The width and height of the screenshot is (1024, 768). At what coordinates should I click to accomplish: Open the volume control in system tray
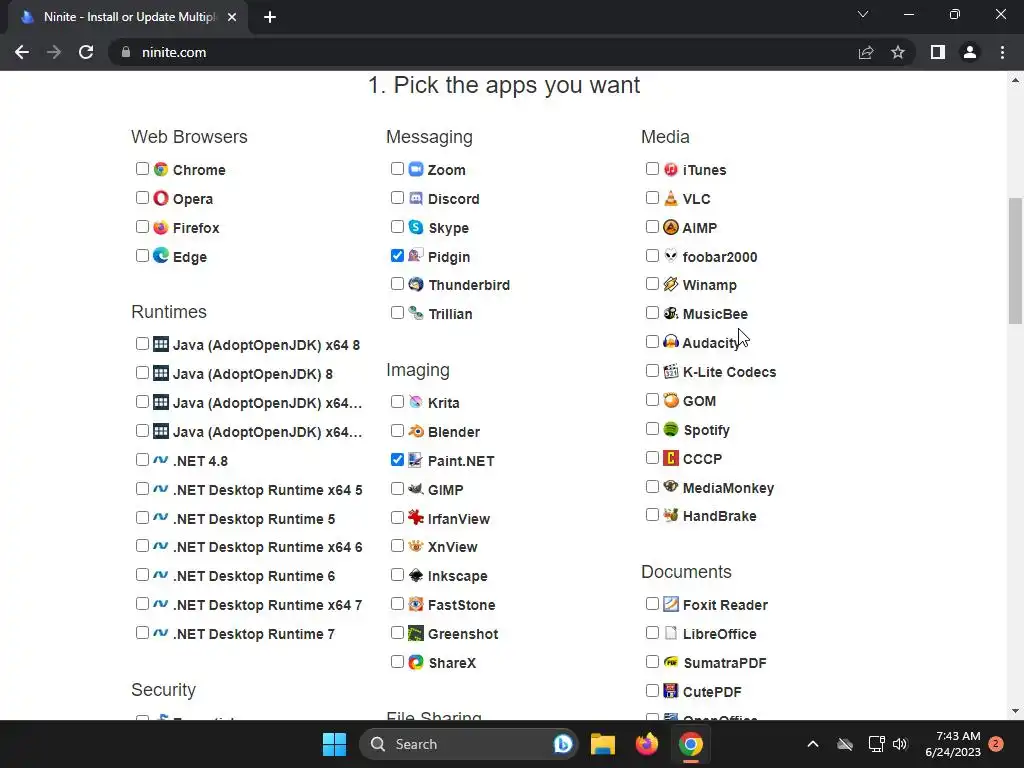click(900, 744)
